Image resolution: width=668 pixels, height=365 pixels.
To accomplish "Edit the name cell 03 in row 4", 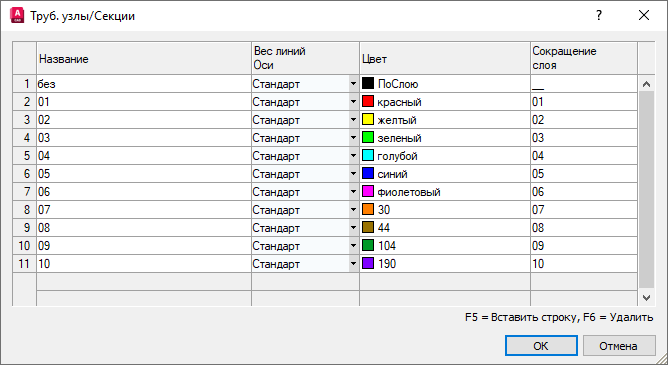I will pyautogui.click(x=144, y=138).
